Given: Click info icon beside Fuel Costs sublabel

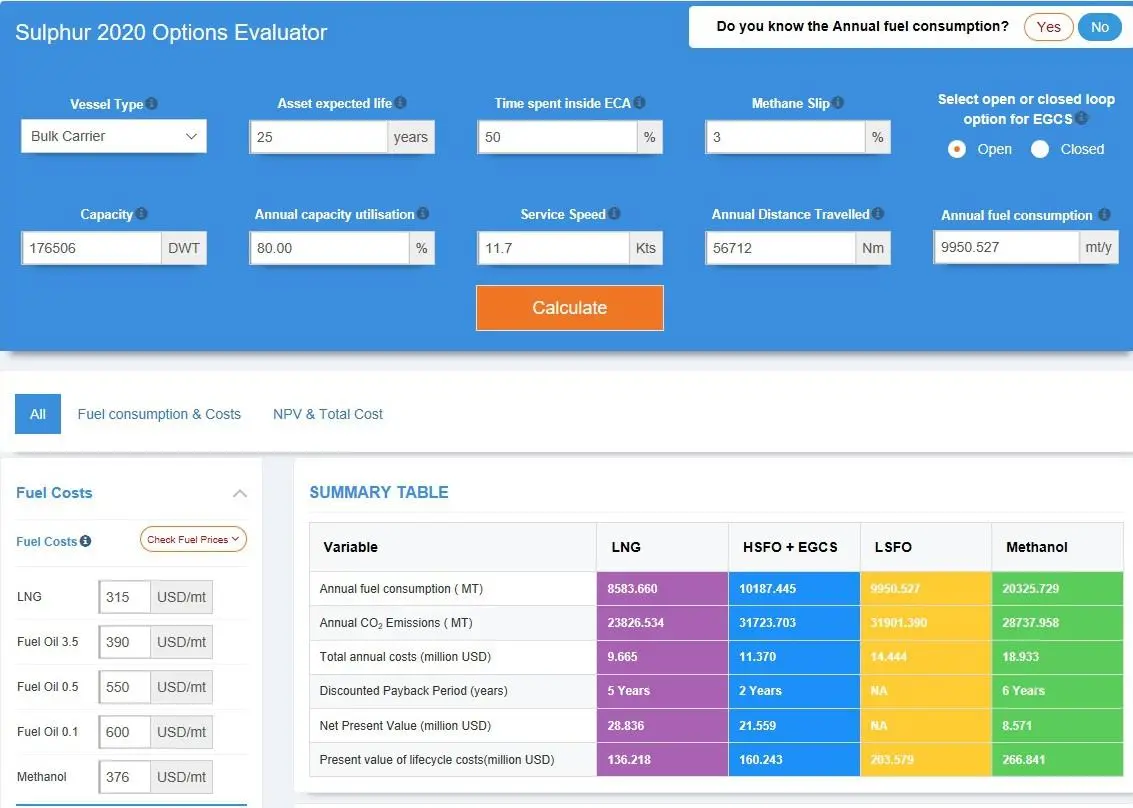Looking at the screenshot, I should [x=85, y=541].
